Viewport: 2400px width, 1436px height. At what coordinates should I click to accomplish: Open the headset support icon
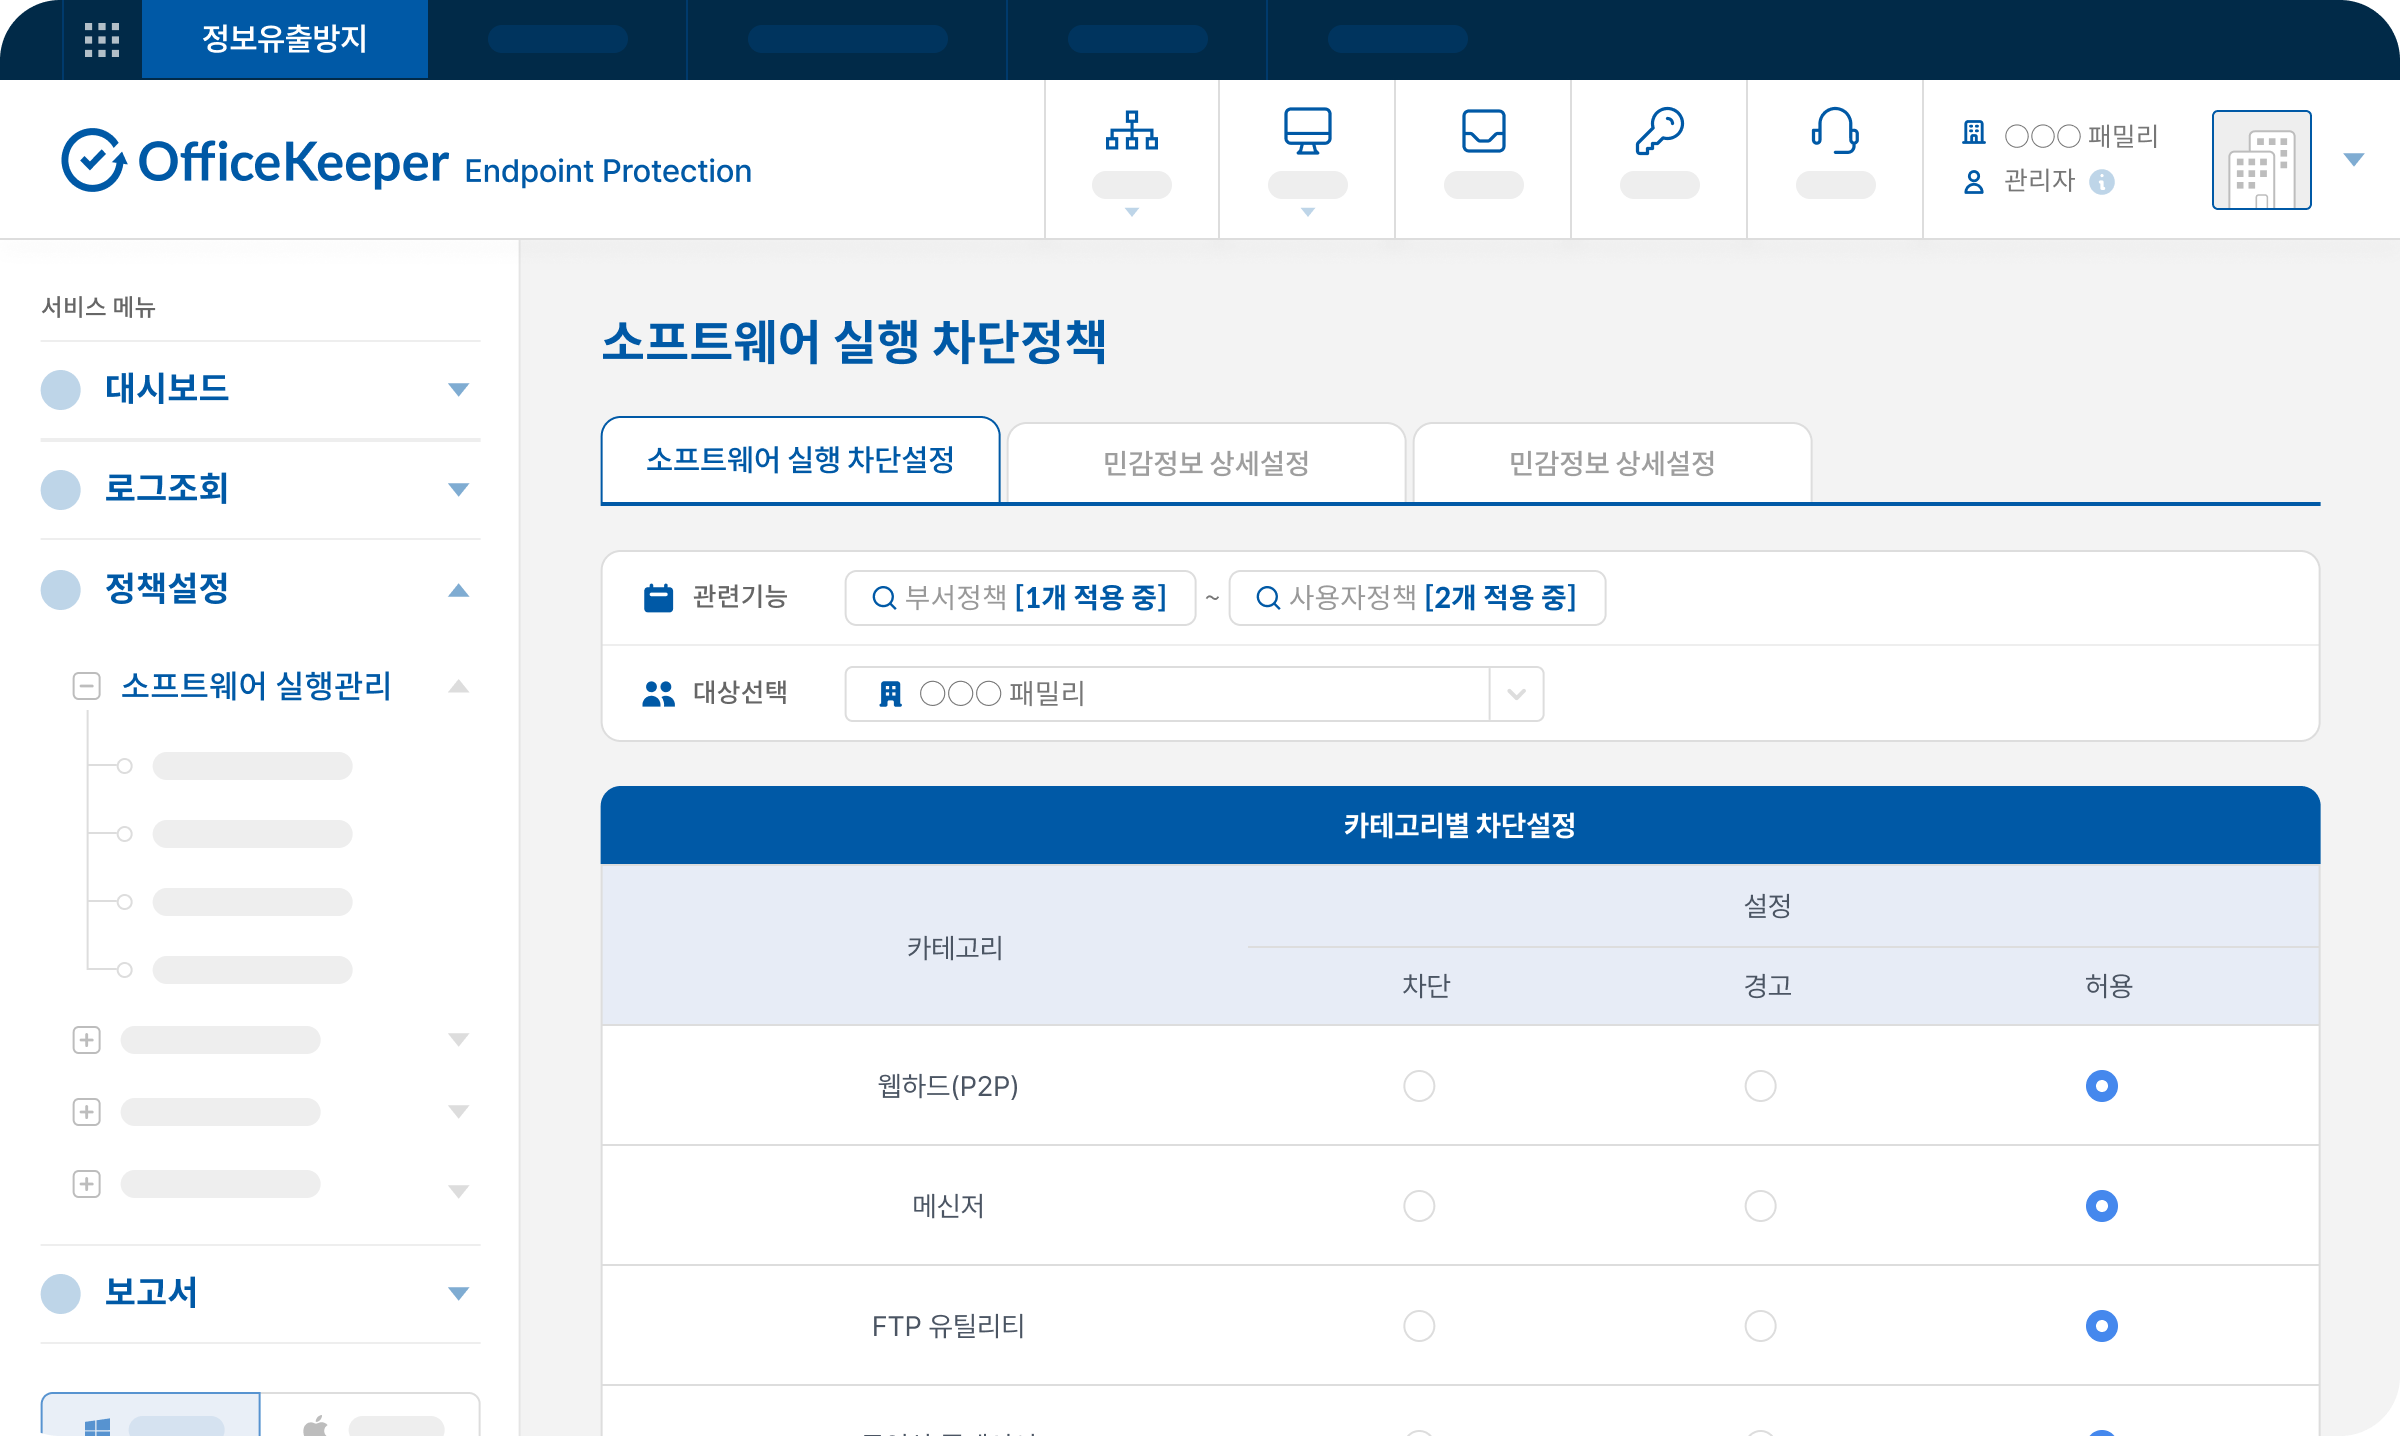(1835, 131)
